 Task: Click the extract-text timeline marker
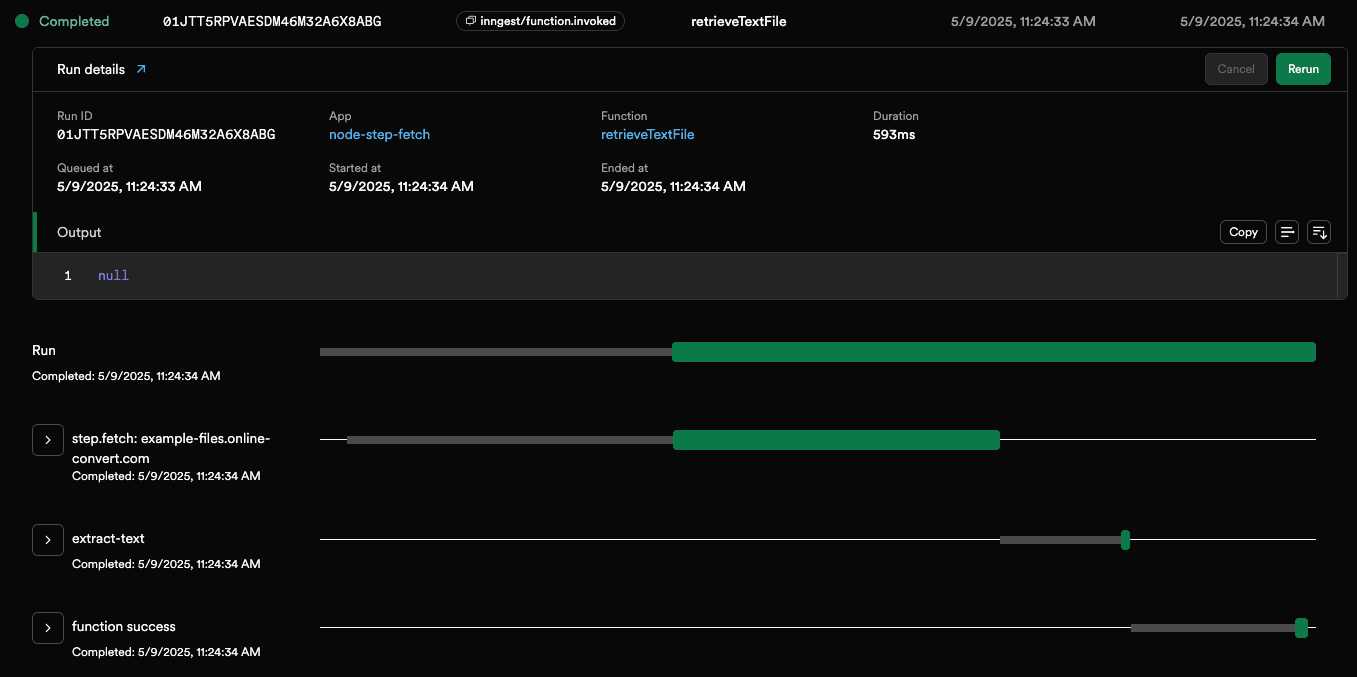[x=1124, y=539]
